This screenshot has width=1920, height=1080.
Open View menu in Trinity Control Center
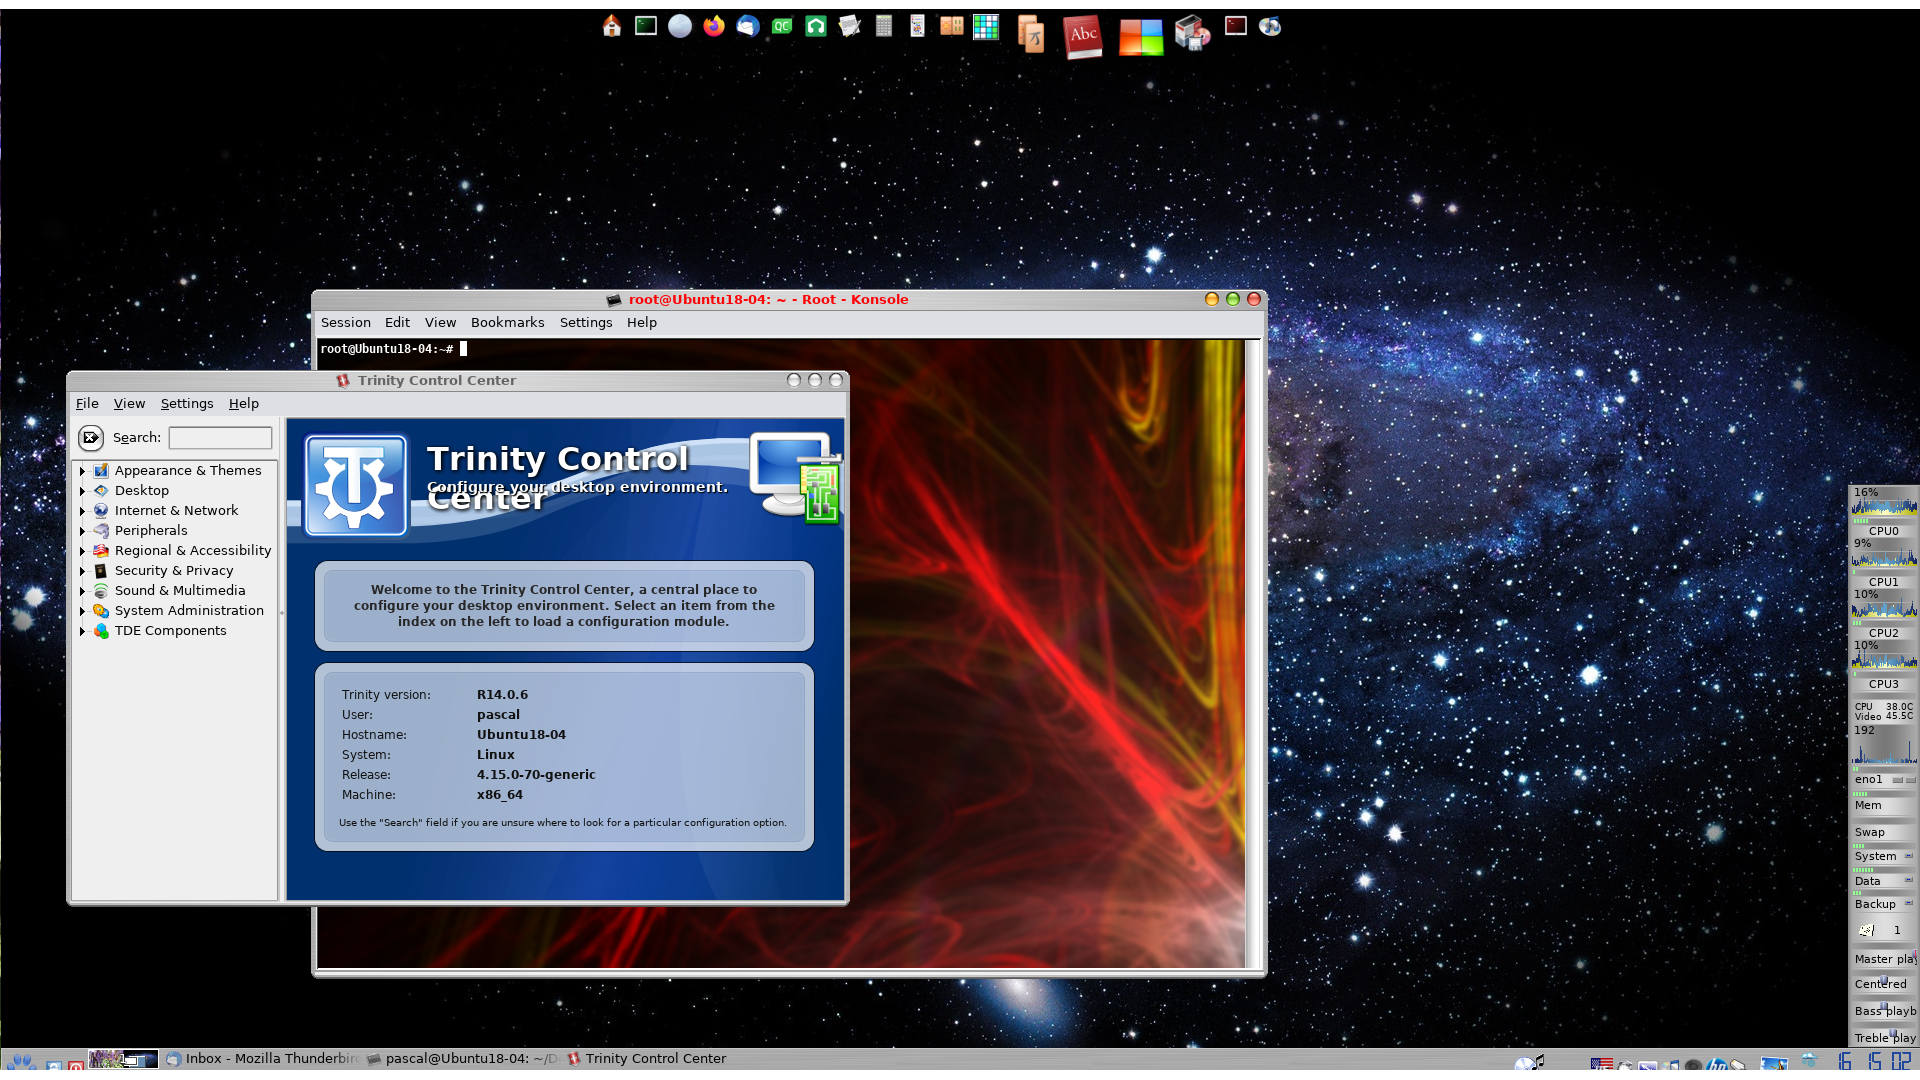[129, 403]
